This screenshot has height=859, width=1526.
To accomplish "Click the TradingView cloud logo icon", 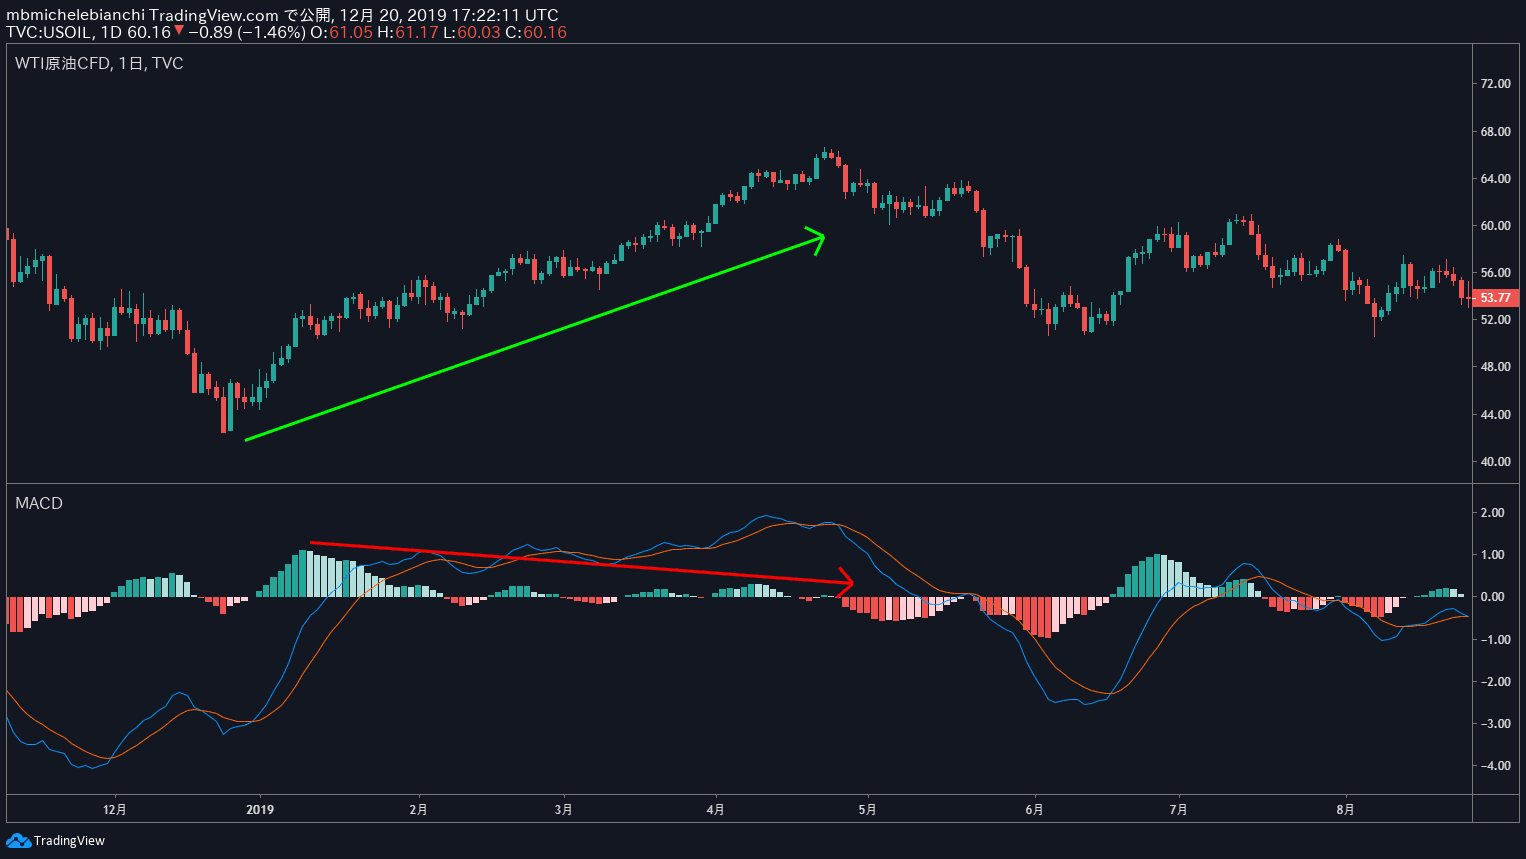I will [18, 840].
